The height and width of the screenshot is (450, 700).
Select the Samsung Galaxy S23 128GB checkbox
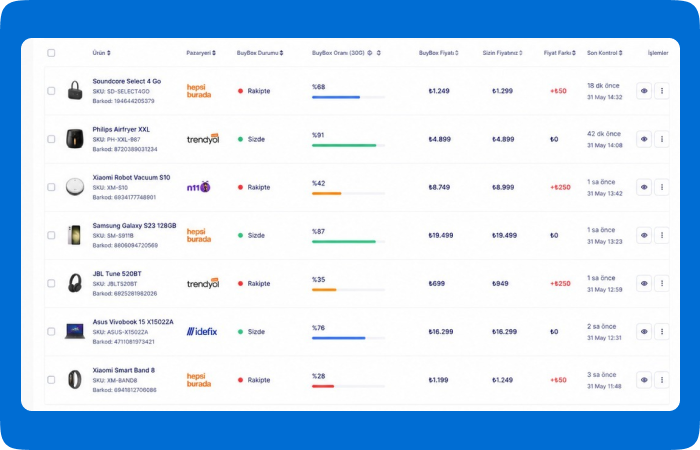pyautogui.click(x=51, y=235)
